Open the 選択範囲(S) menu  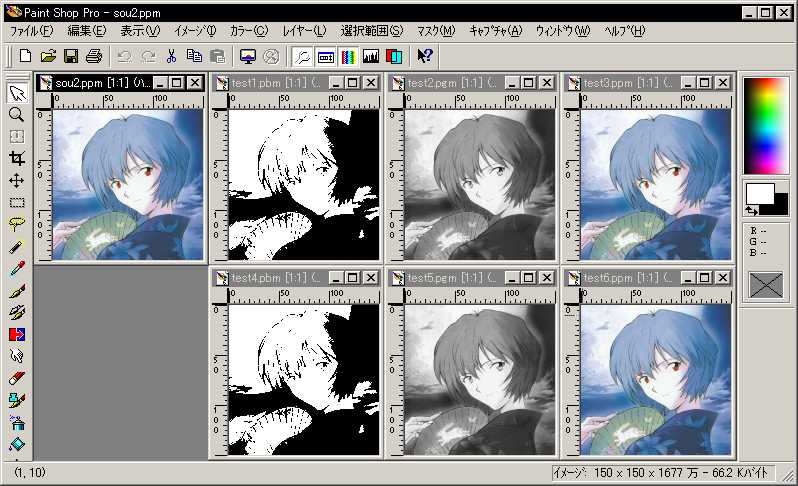(372, 31)
